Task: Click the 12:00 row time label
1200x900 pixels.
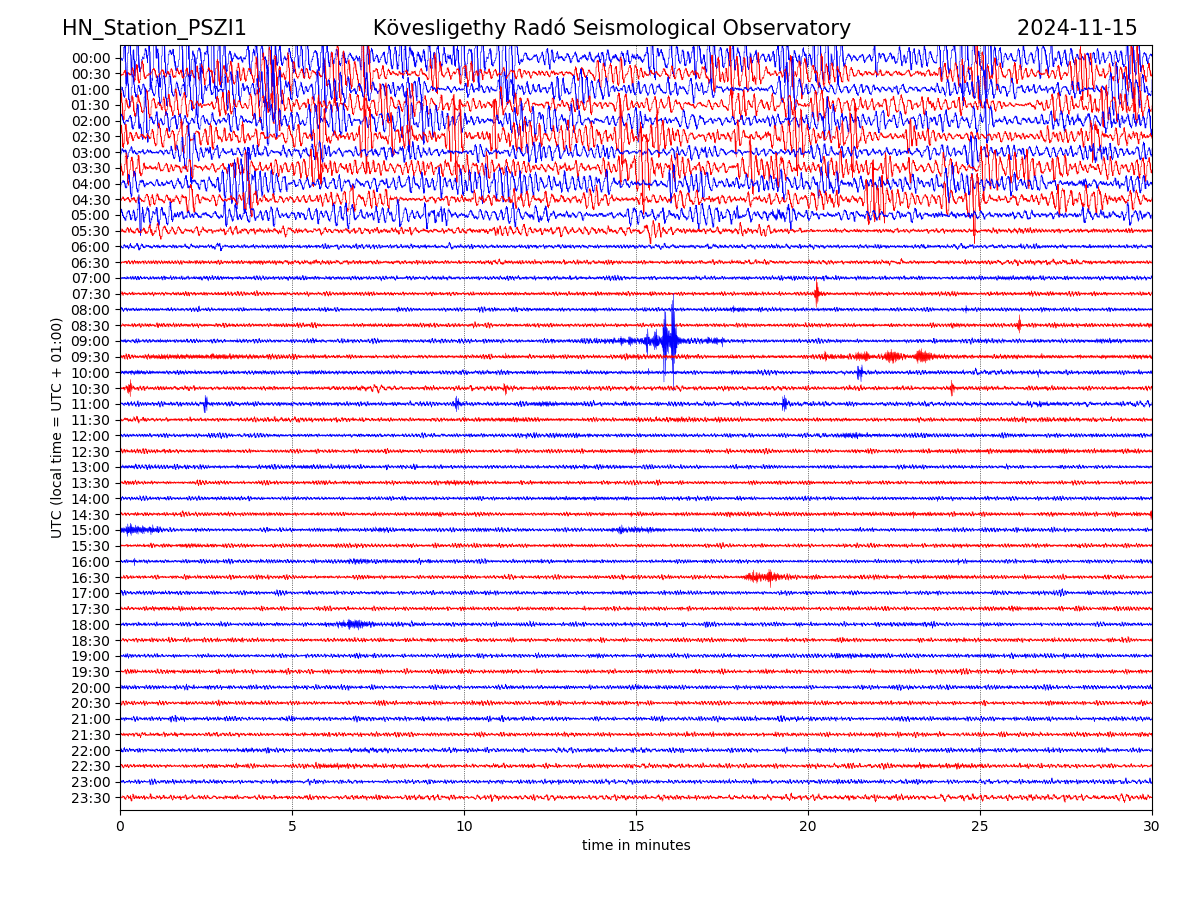Action: pos(91,436)
